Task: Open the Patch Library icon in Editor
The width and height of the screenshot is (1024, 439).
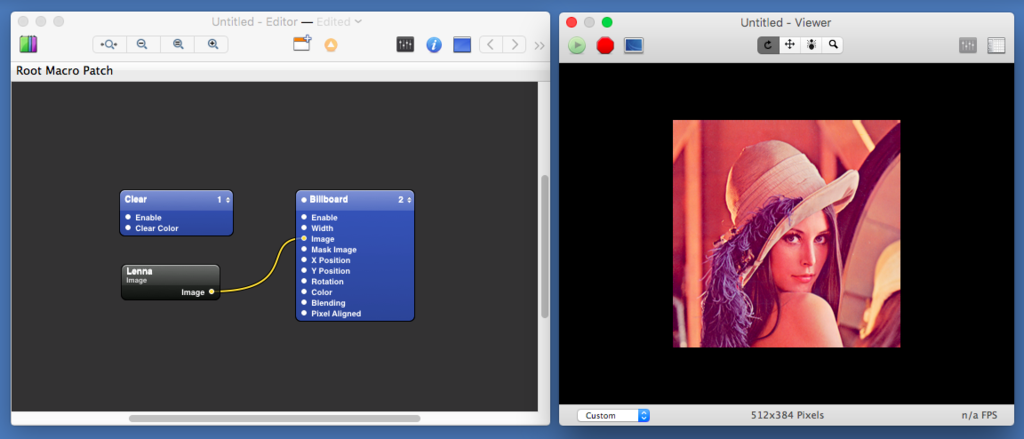Action: coord(28,44)
